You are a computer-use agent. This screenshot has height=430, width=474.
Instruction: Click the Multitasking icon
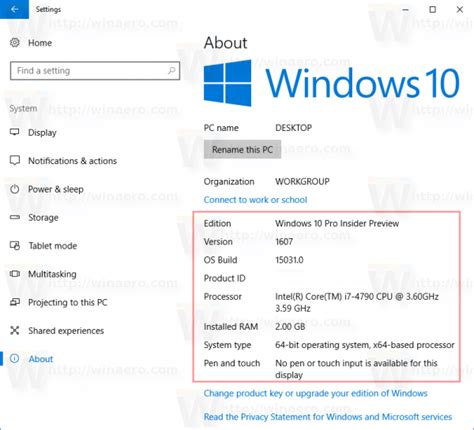click(x=15, y=274)
